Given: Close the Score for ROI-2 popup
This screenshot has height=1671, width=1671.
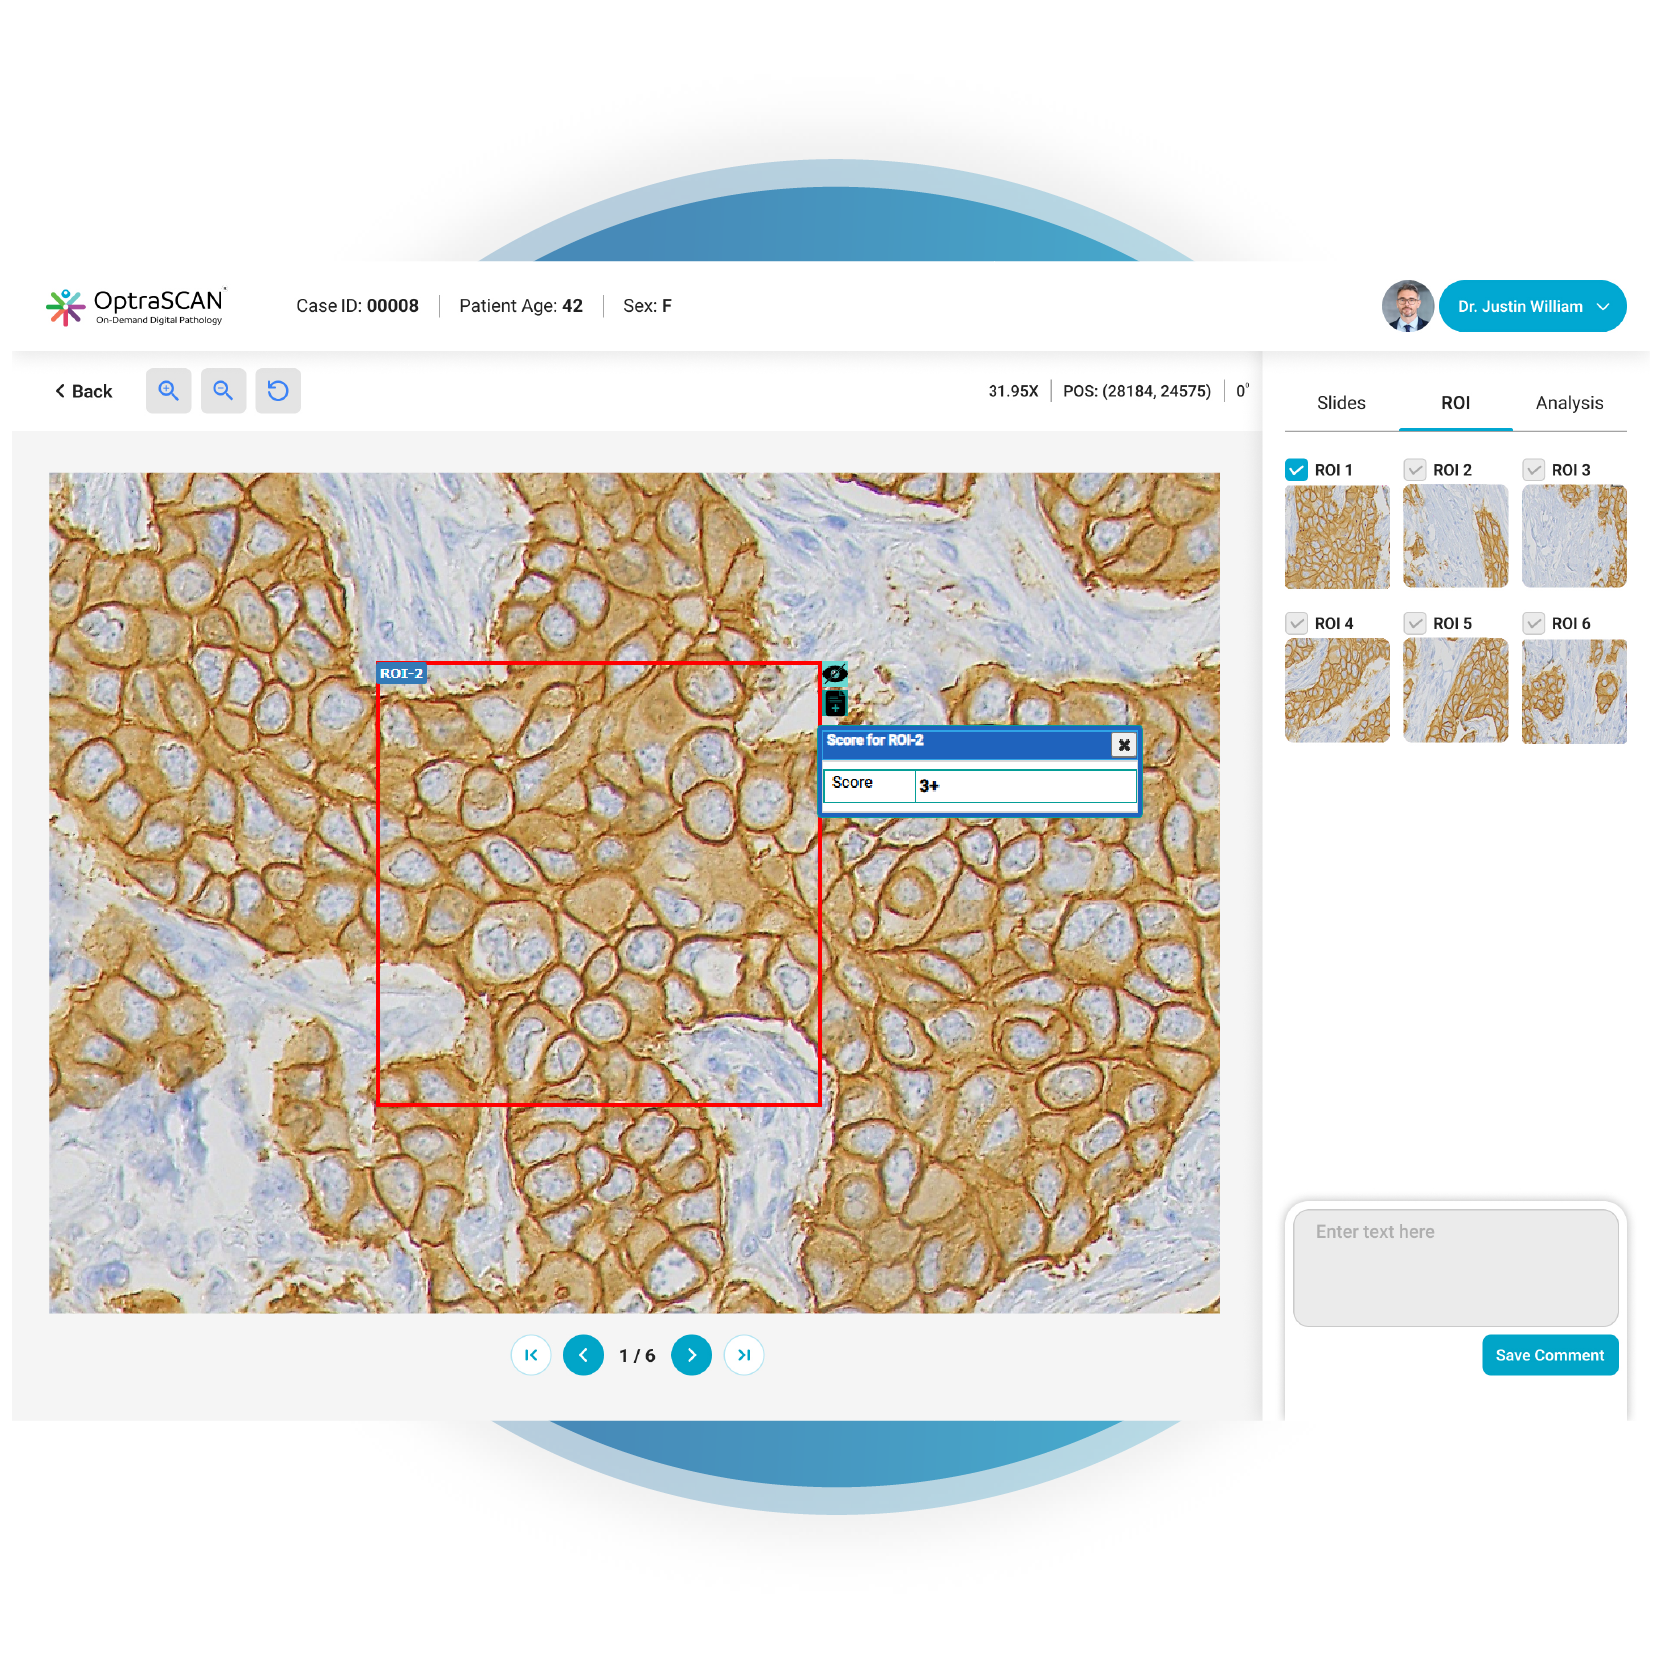Looking at the screenshot, I should tap(1124, 745).
